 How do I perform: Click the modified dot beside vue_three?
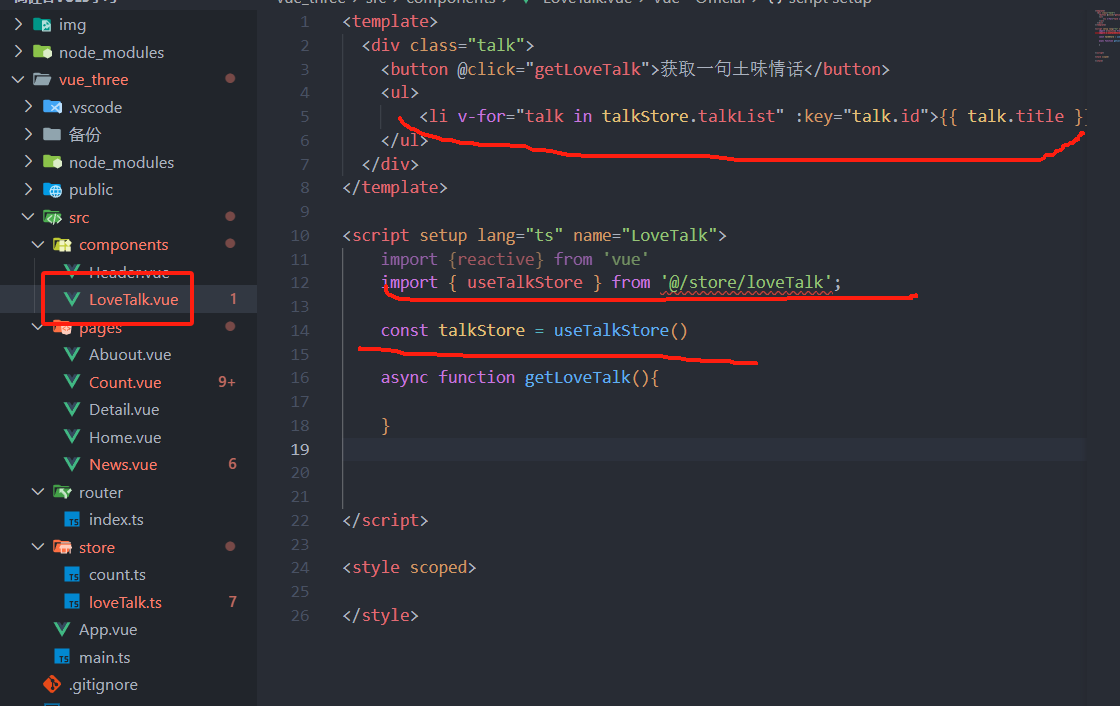[228, 79]
